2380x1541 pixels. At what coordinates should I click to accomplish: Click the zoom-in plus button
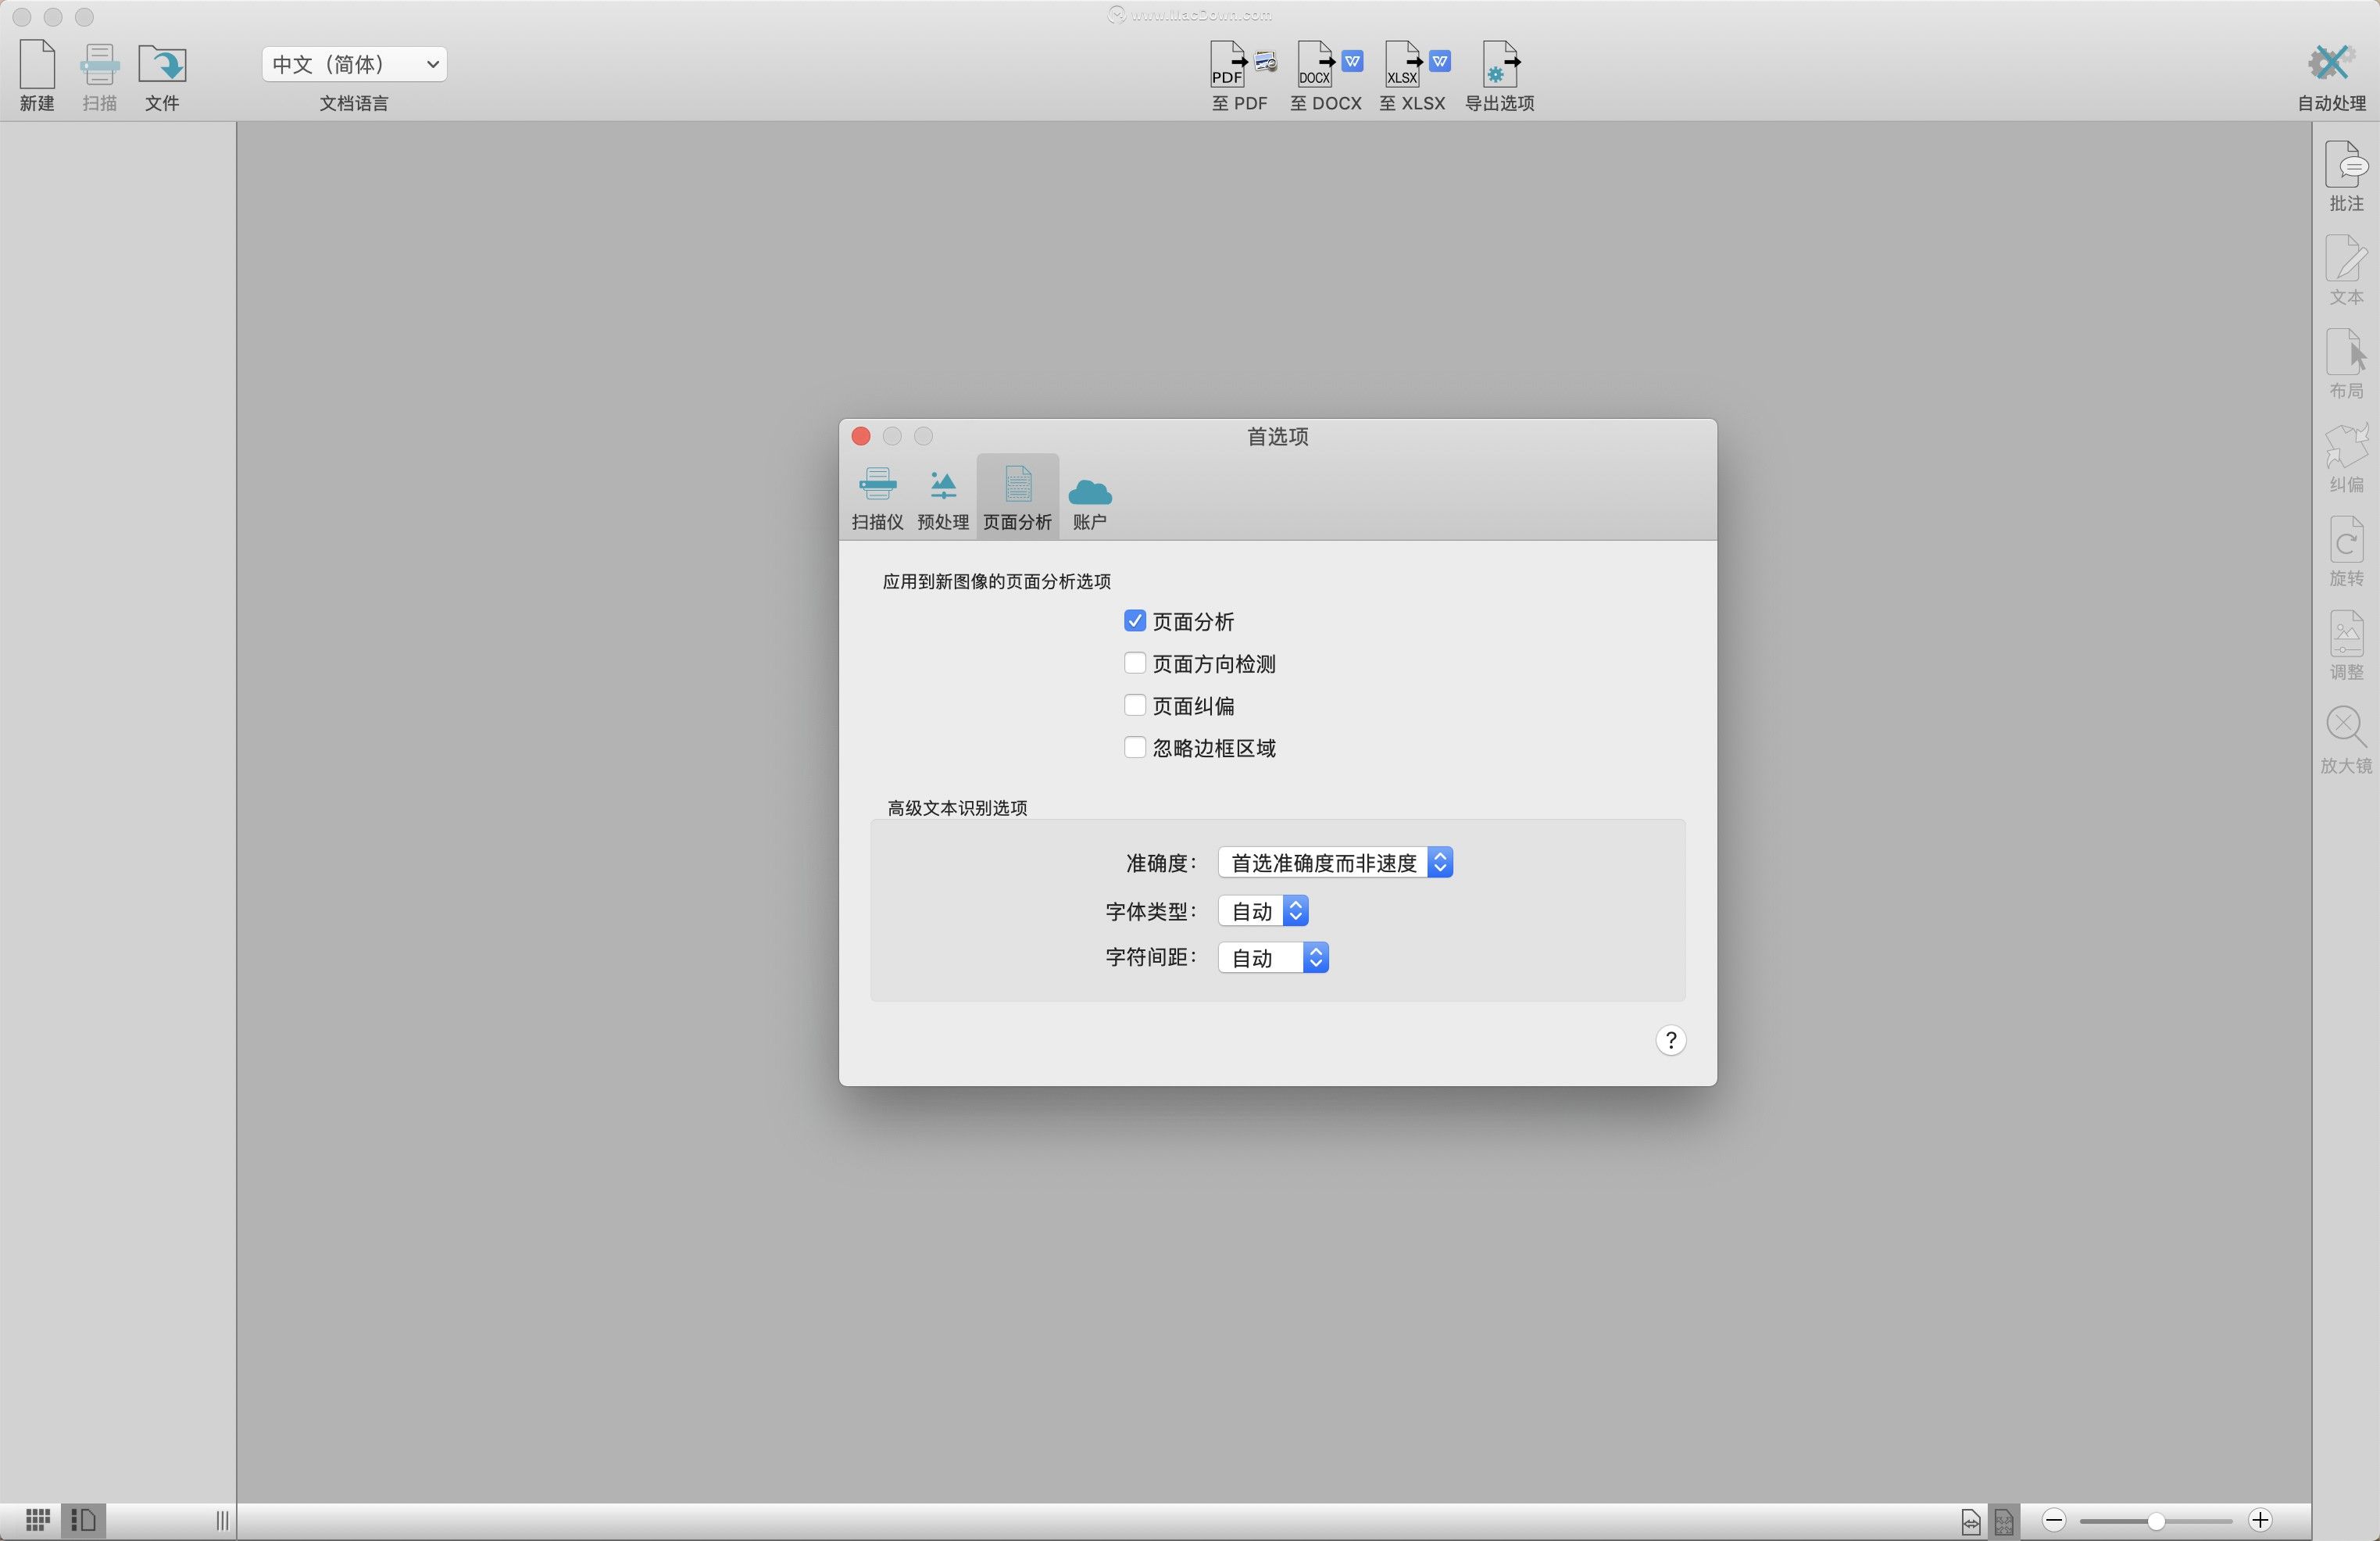[2260, 1521]
